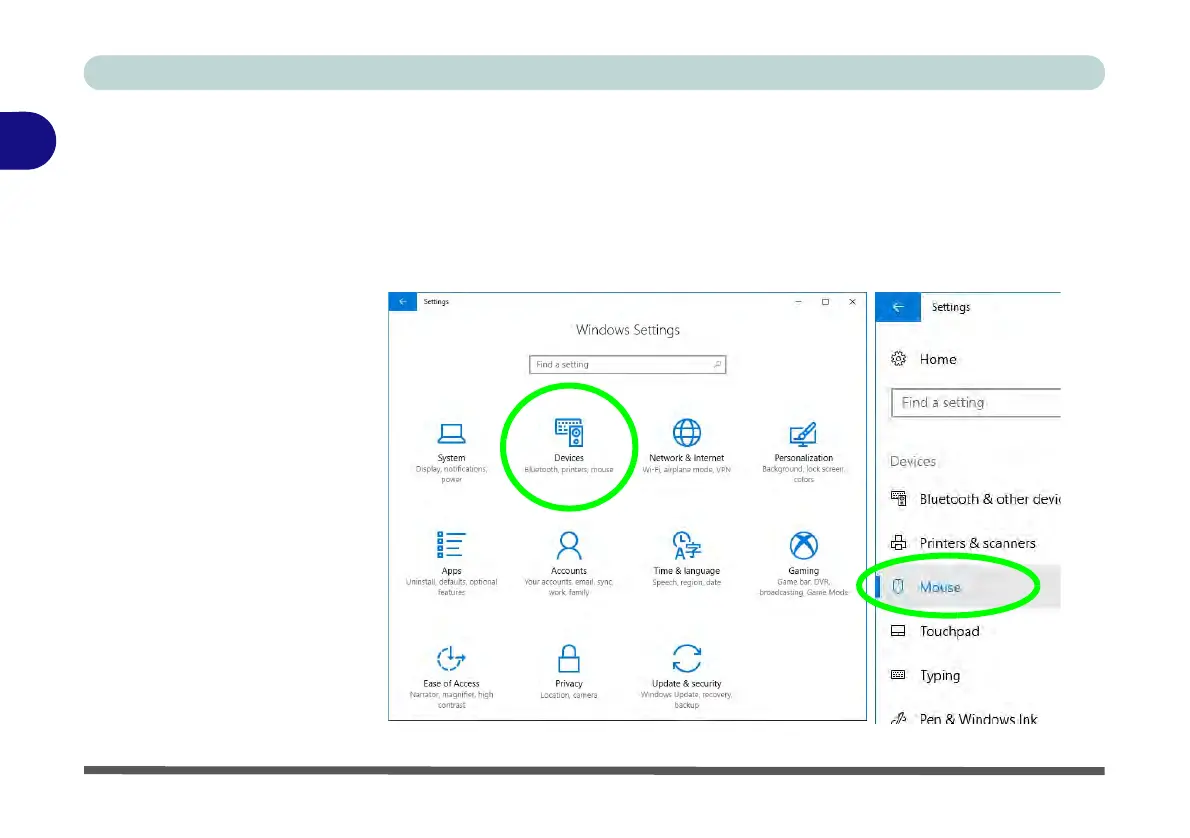The height and width of the screenshot is (838, 1190).
Task: Open Network & Internet settings
Action: pyautogui.click(x=687, y=446)
